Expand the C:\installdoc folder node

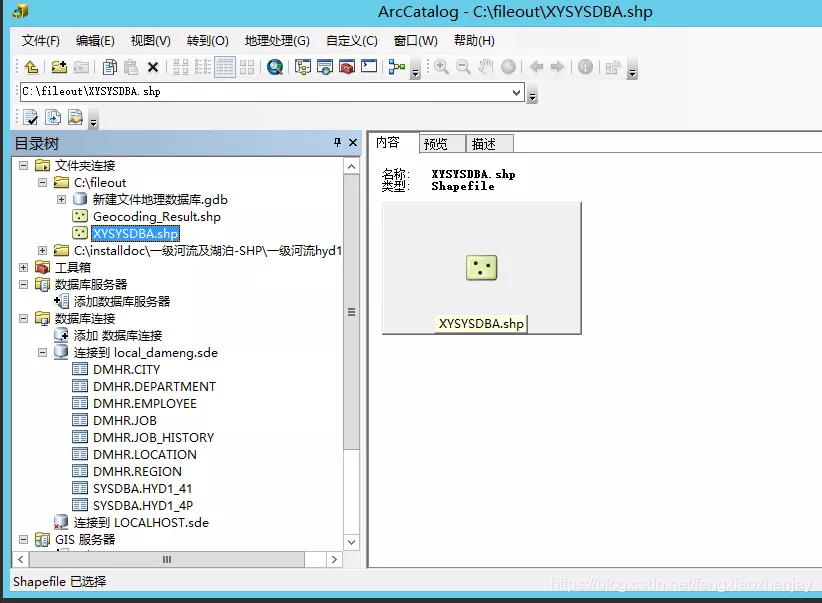pyautogui.click(x=42, y=251)
